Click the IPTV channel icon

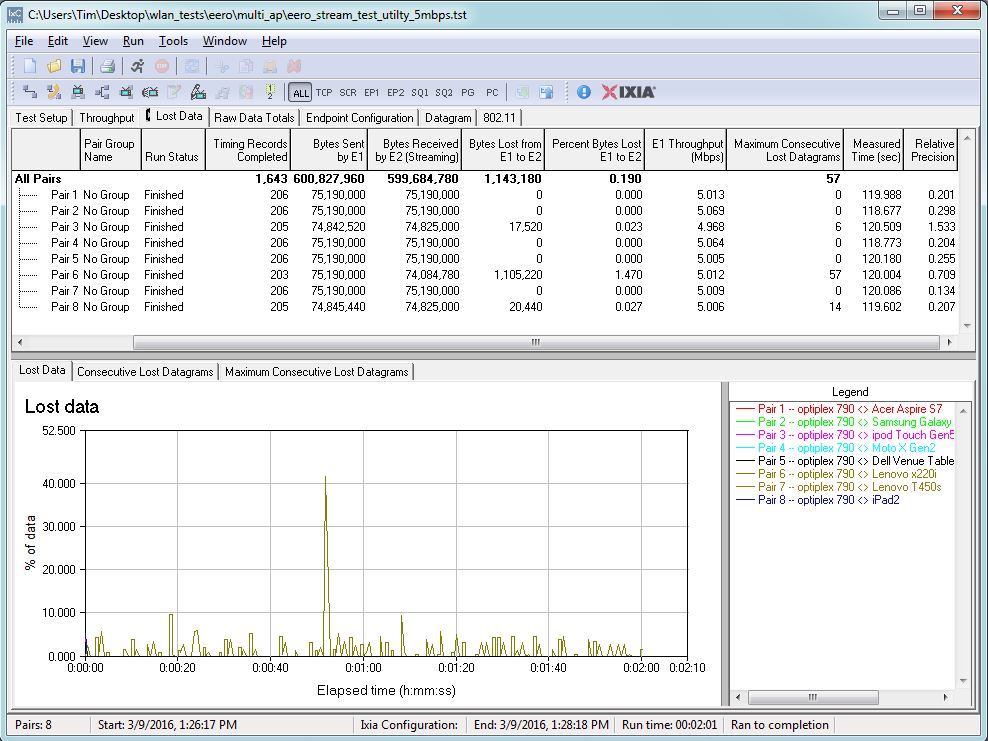coord(150,93)
